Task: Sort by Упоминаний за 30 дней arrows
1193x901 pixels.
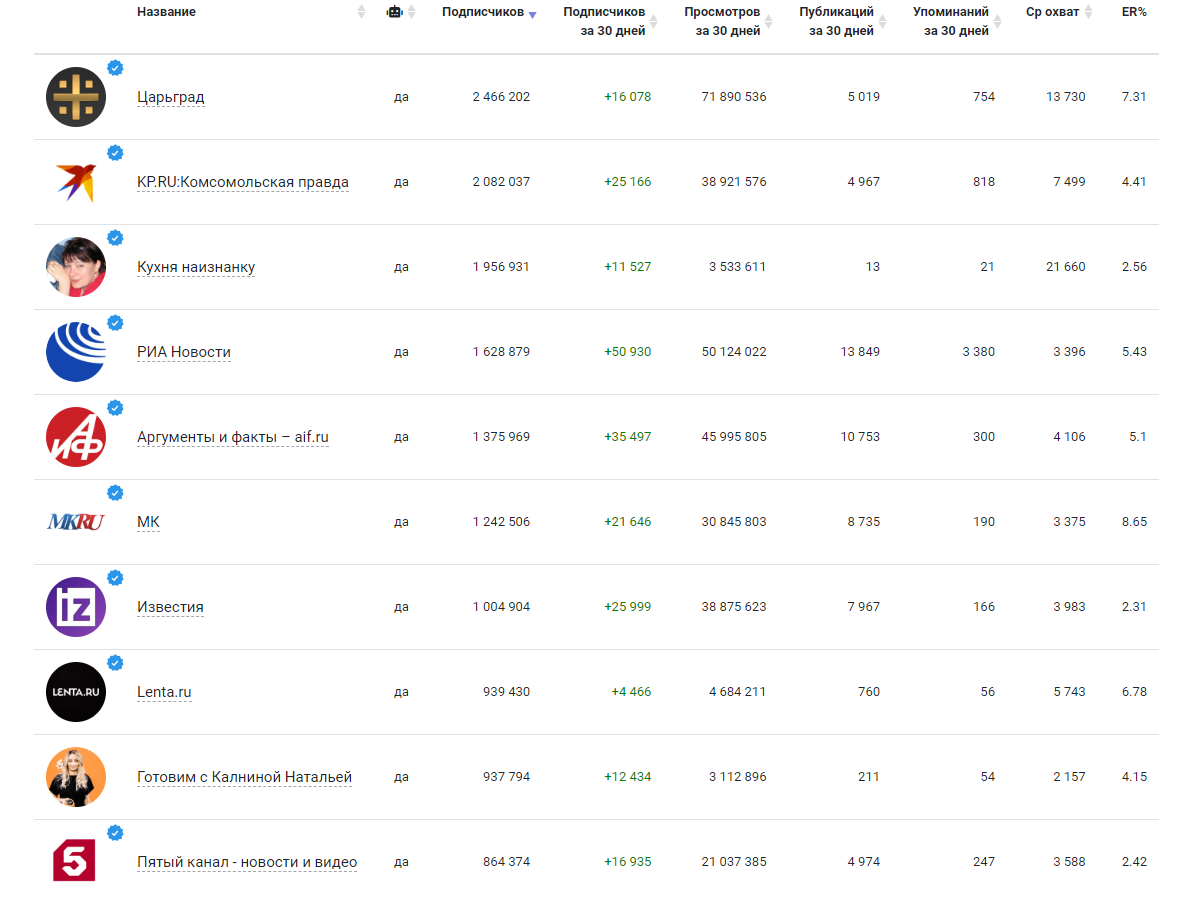Action: [x=997, y=22]
